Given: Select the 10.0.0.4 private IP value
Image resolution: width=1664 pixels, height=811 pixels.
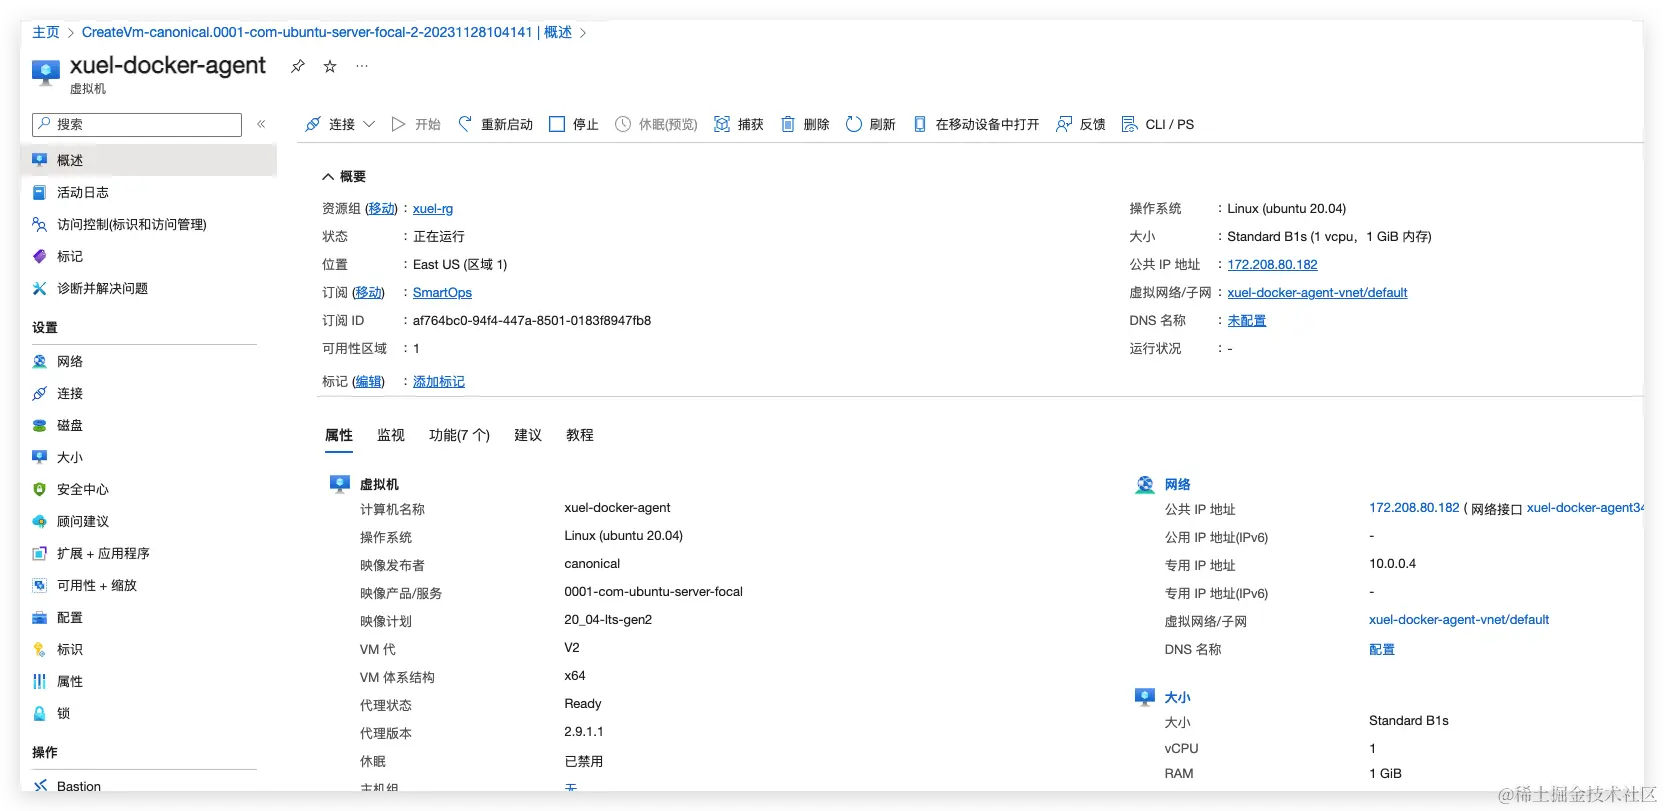Looking at the screenshot, I should point(1392,563).
